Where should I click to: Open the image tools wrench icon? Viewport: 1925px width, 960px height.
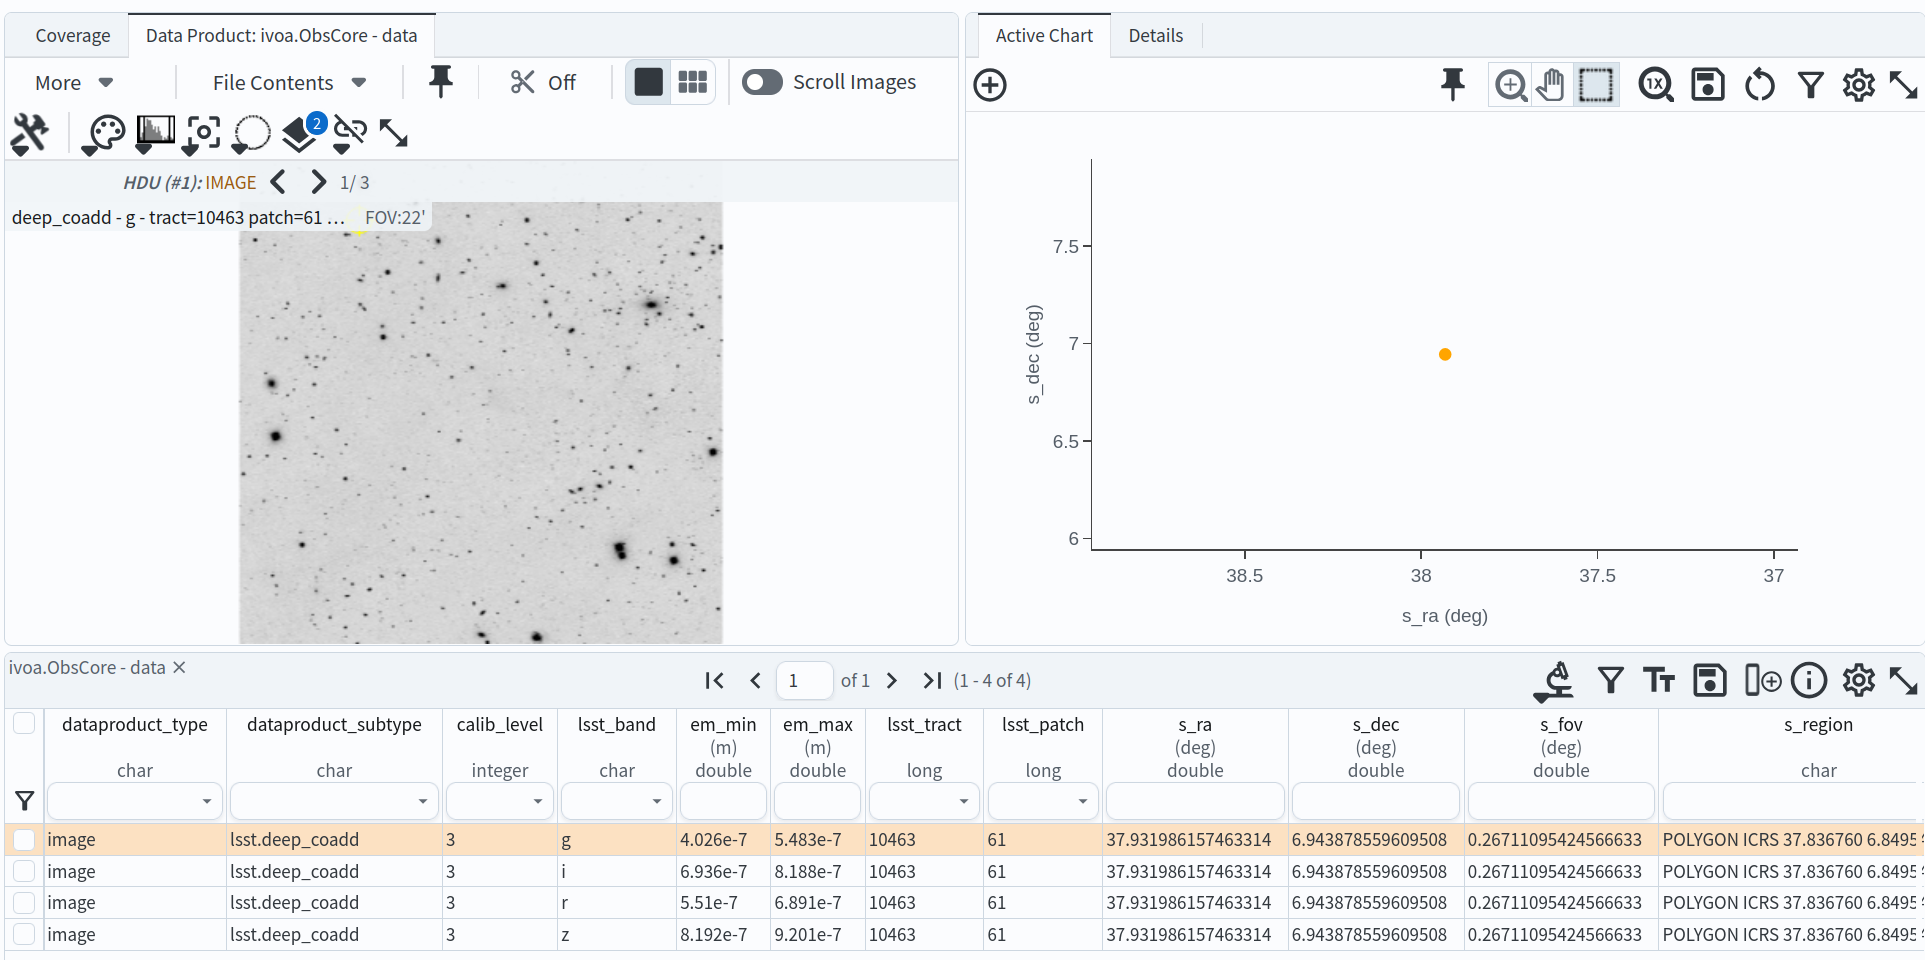(x=30, y=133)
